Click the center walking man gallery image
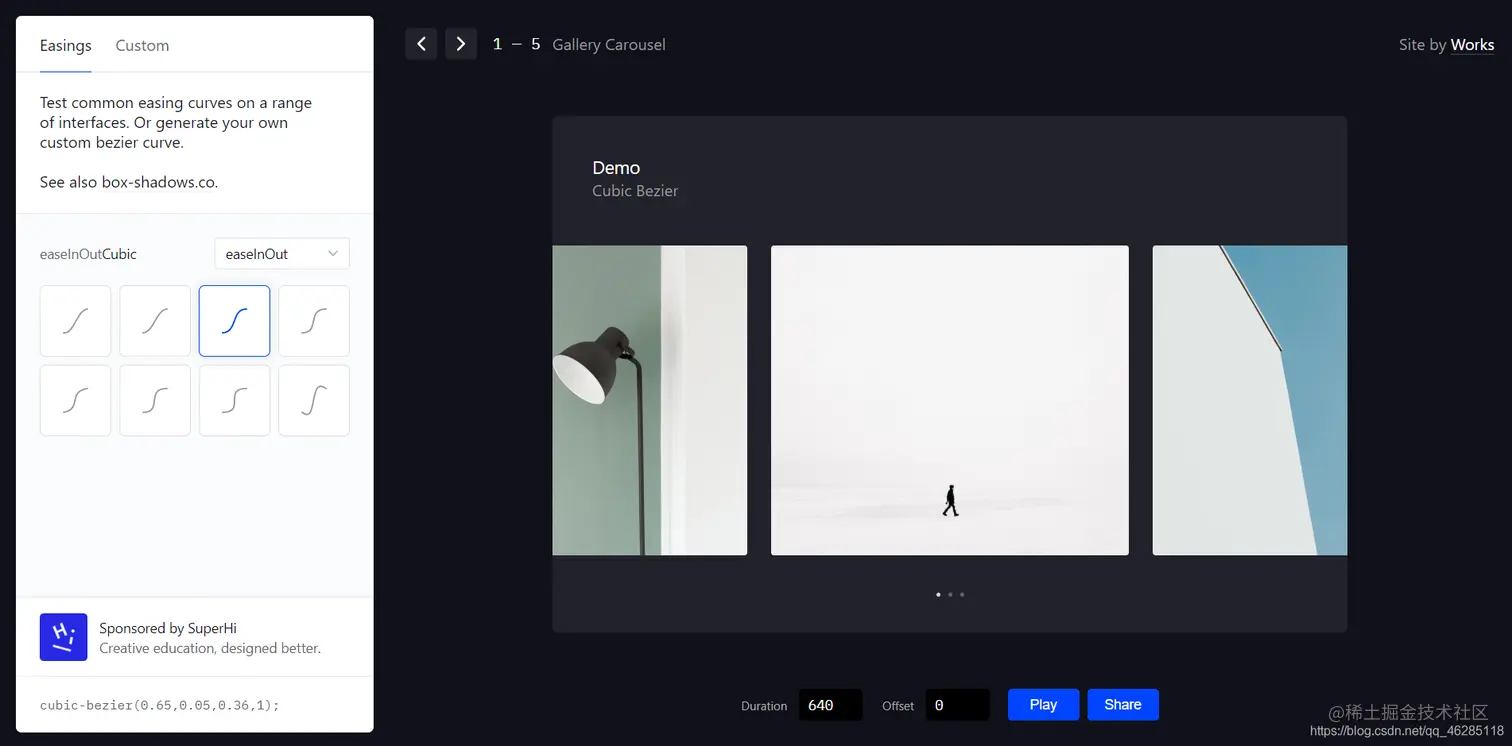 [950, 400]
